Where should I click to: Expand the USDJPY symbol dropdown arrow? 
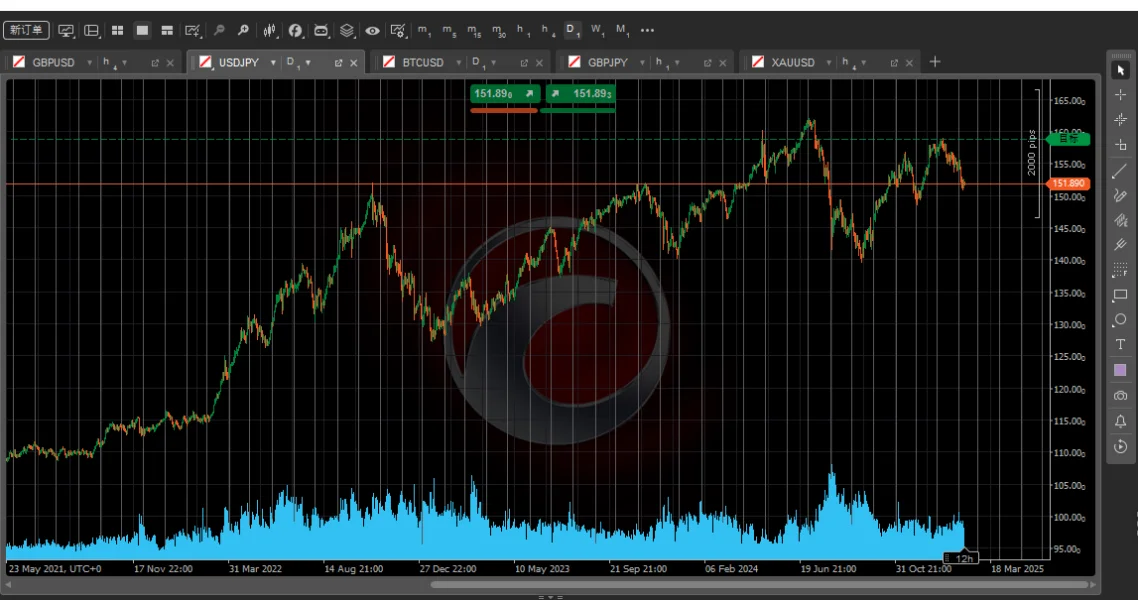[273, 63]
